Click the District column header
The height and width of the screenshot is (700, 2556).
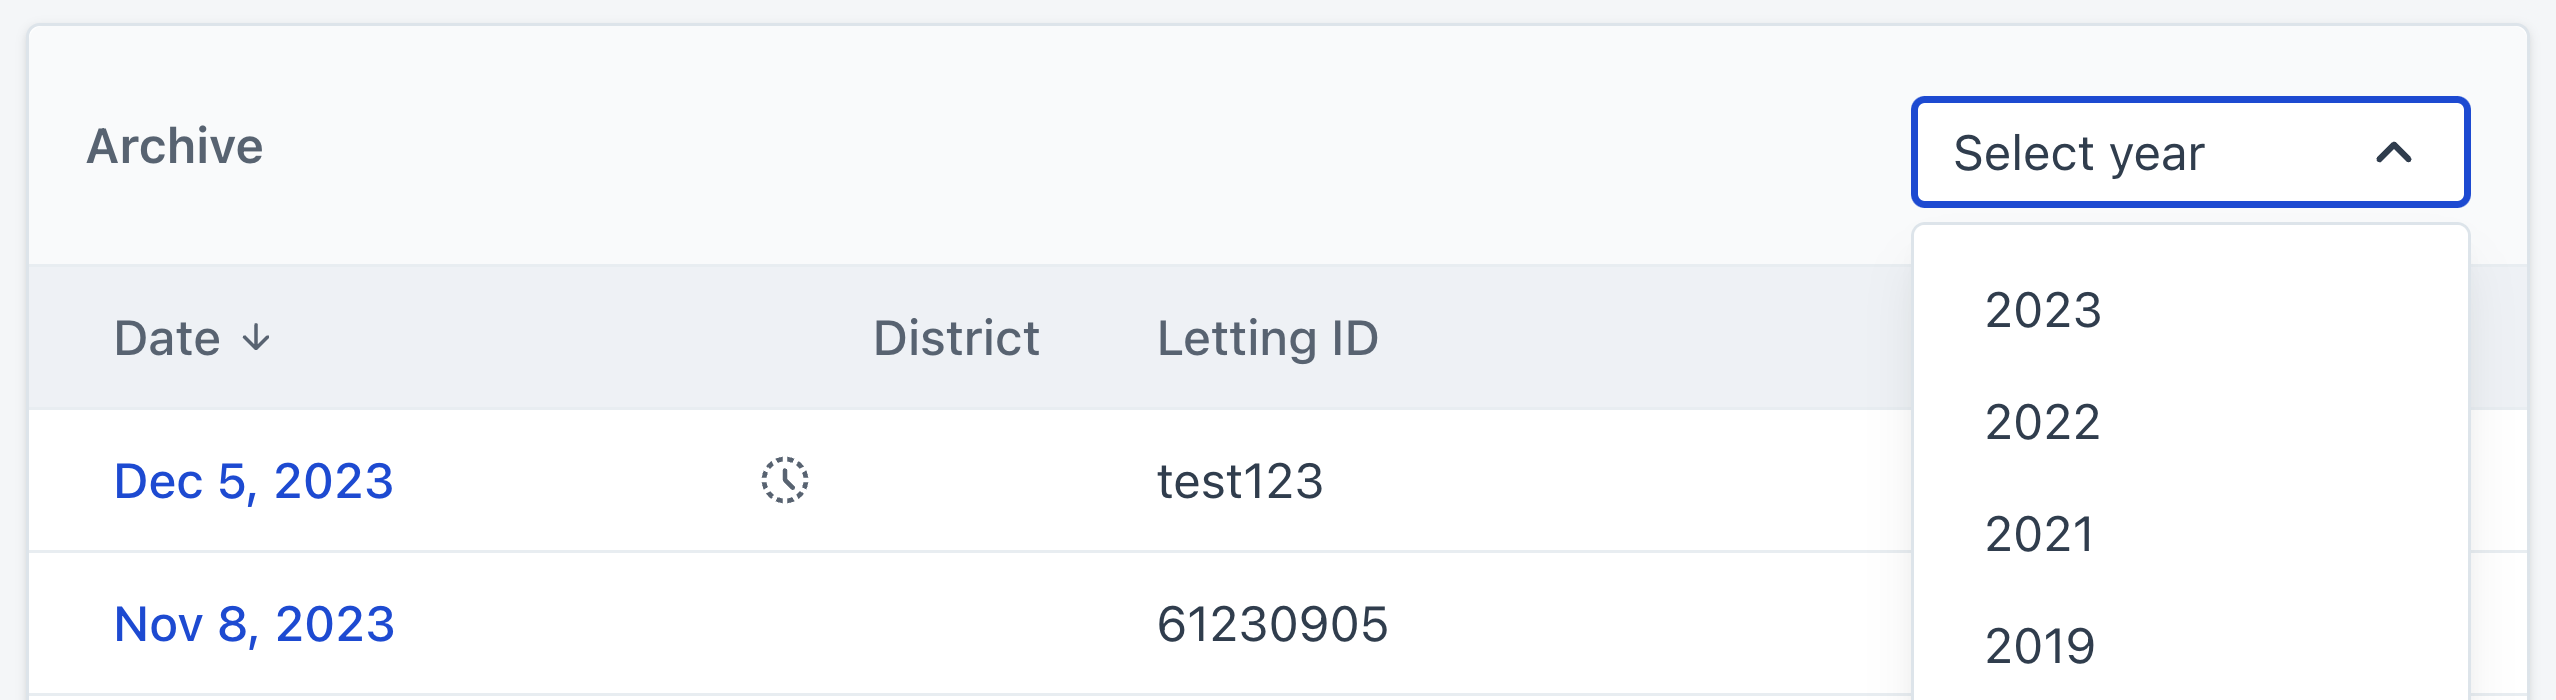click(x=956, y=338)
